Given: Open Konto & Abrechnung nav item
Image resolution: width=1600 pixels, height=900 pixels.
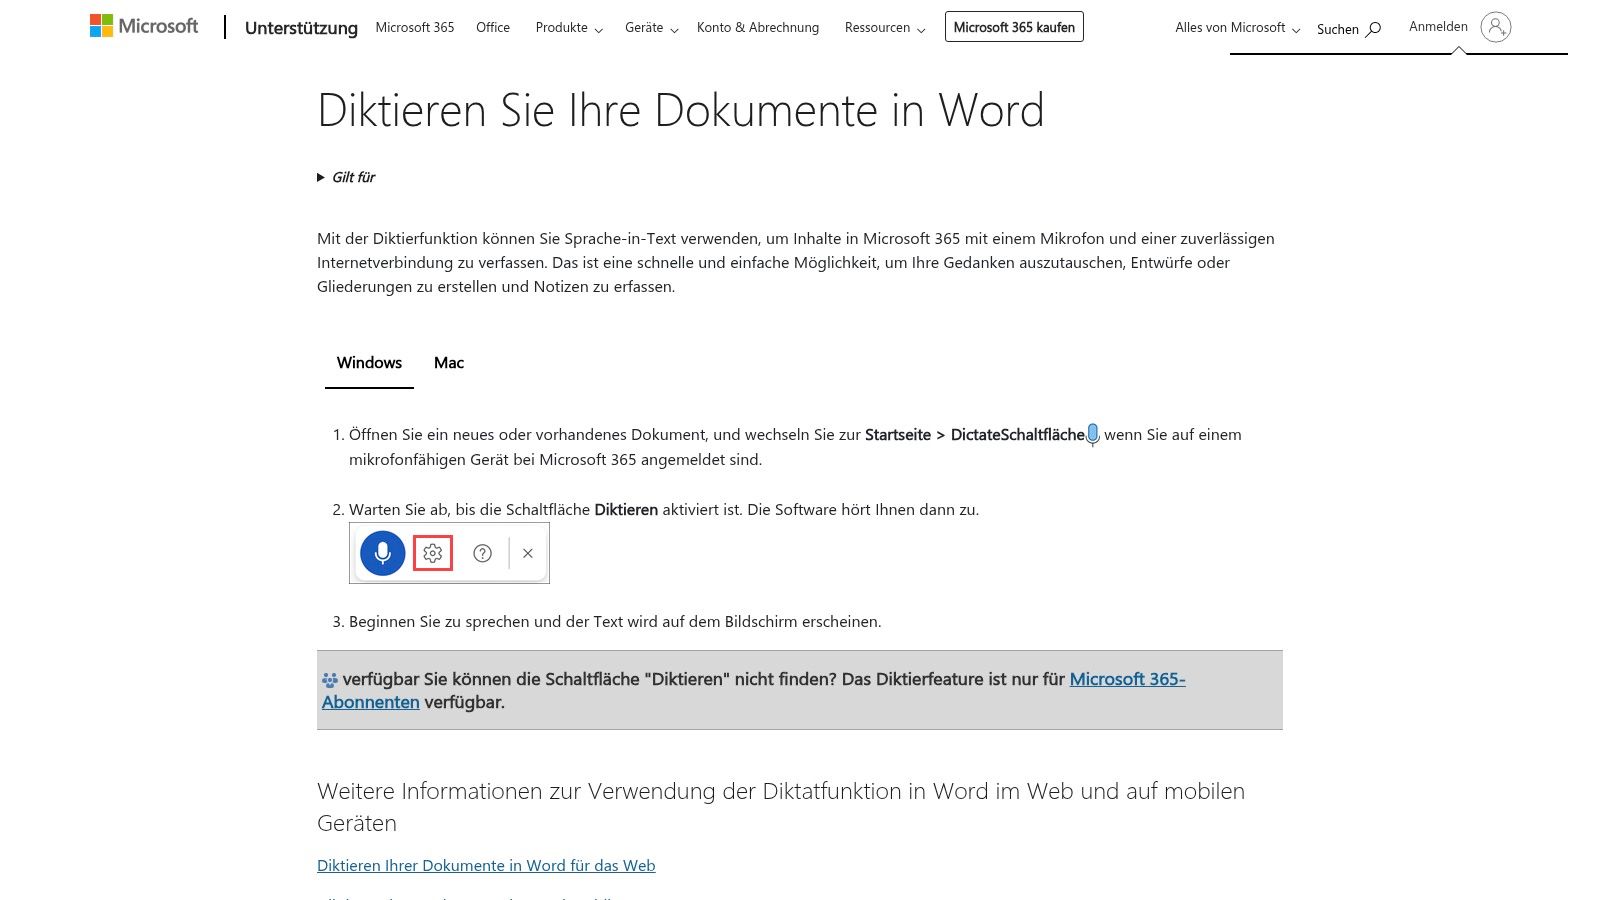Looking at the screenshot, I should 758,28.
